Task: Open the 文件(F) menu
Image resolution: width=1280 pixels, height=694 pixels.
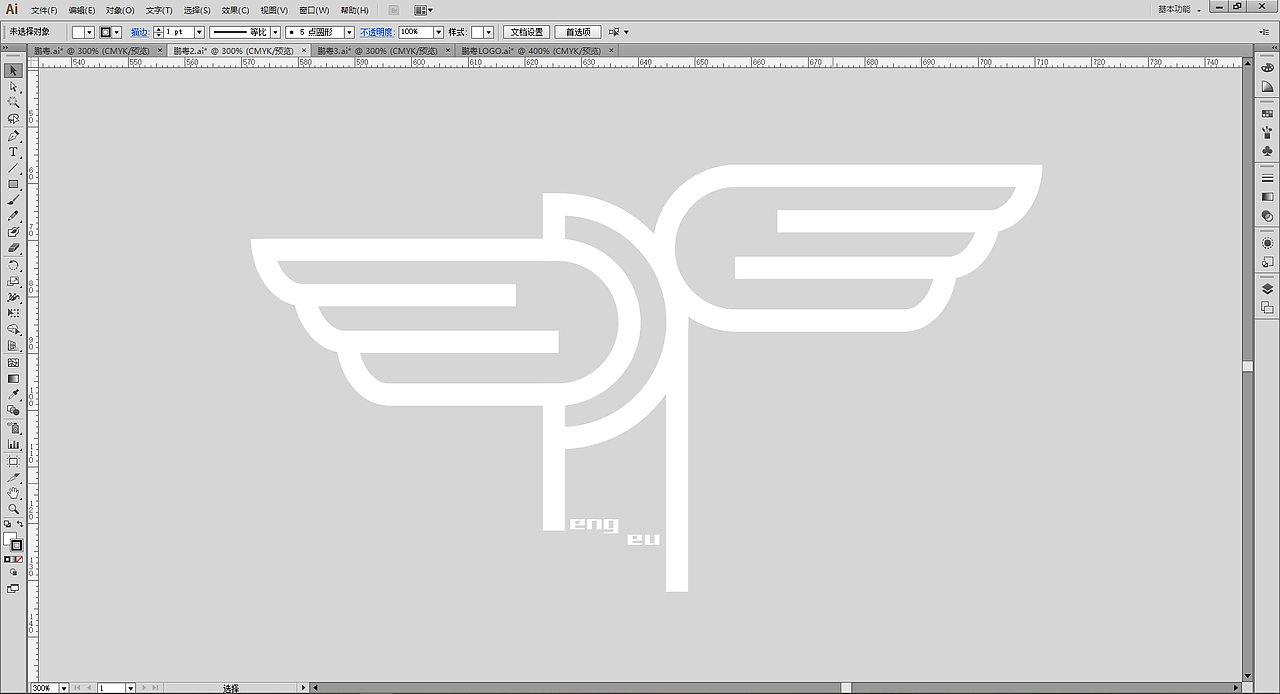Action: click(44, 10)
